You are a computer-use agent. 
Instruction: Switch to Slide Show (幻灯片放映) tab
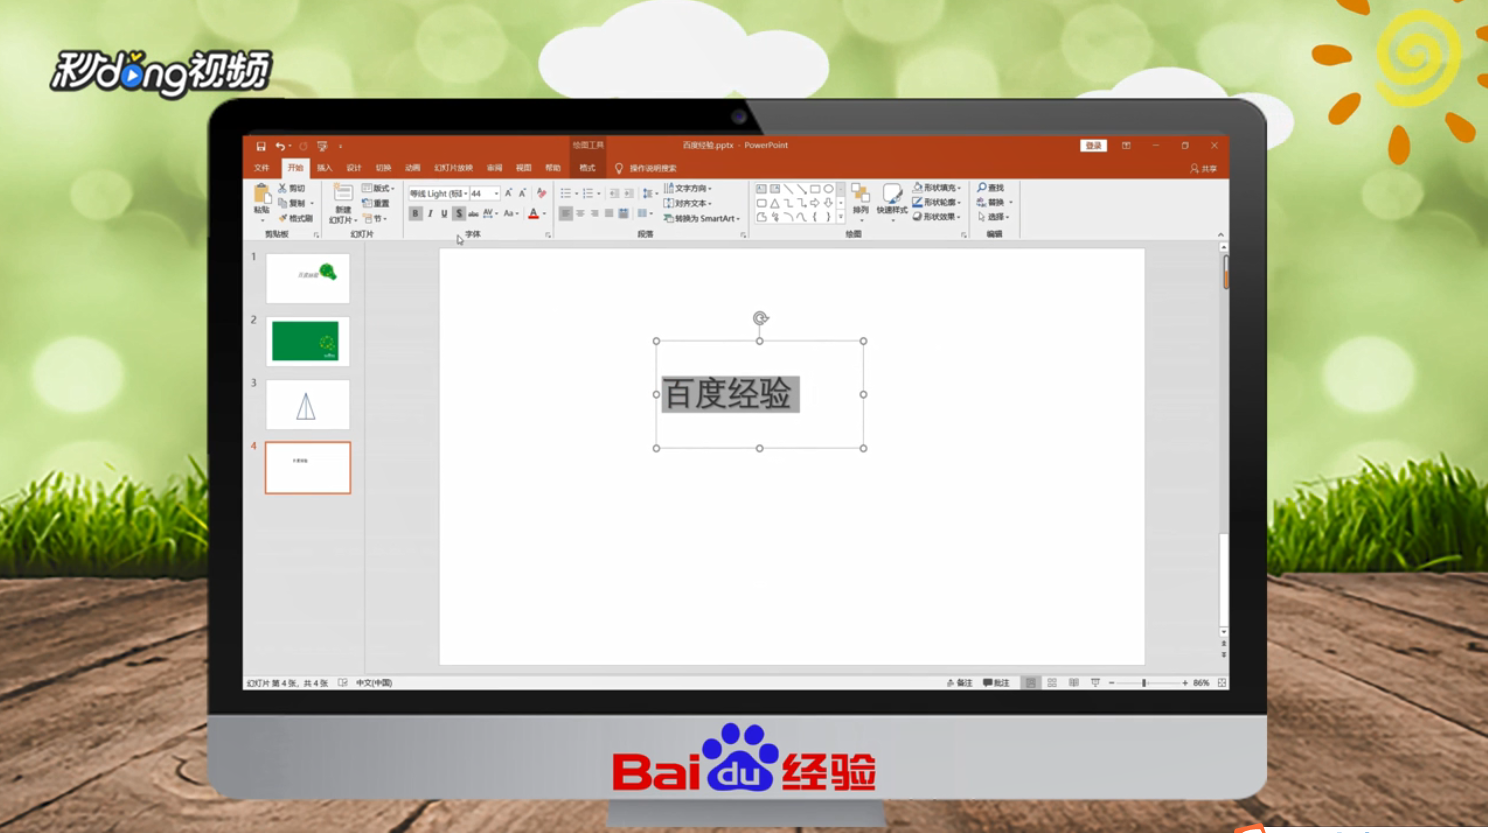coord(453,168)
